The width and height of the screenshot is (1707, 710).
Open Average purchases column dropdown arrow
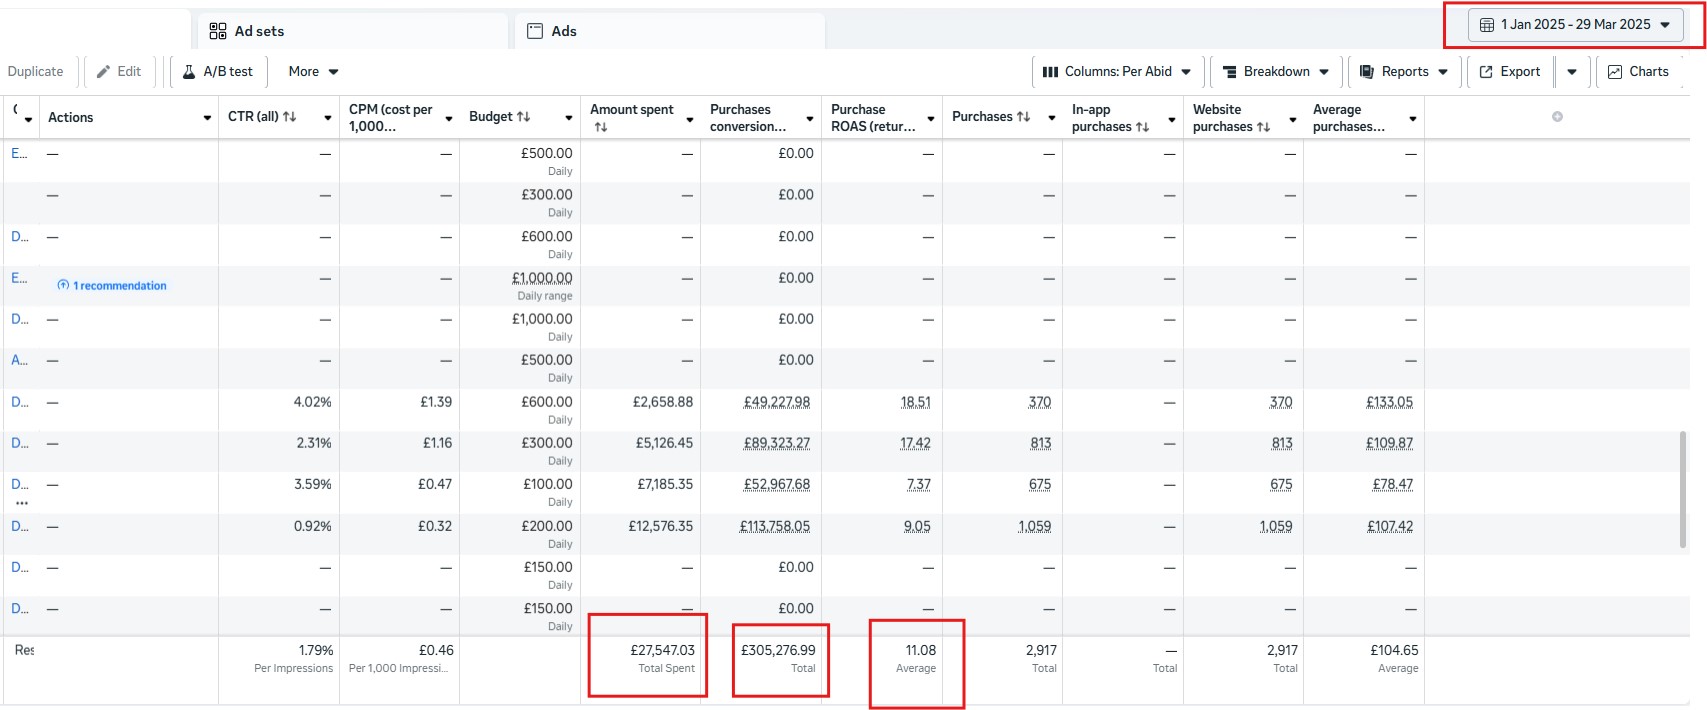pyautogui.click(x=1413, y=118)
